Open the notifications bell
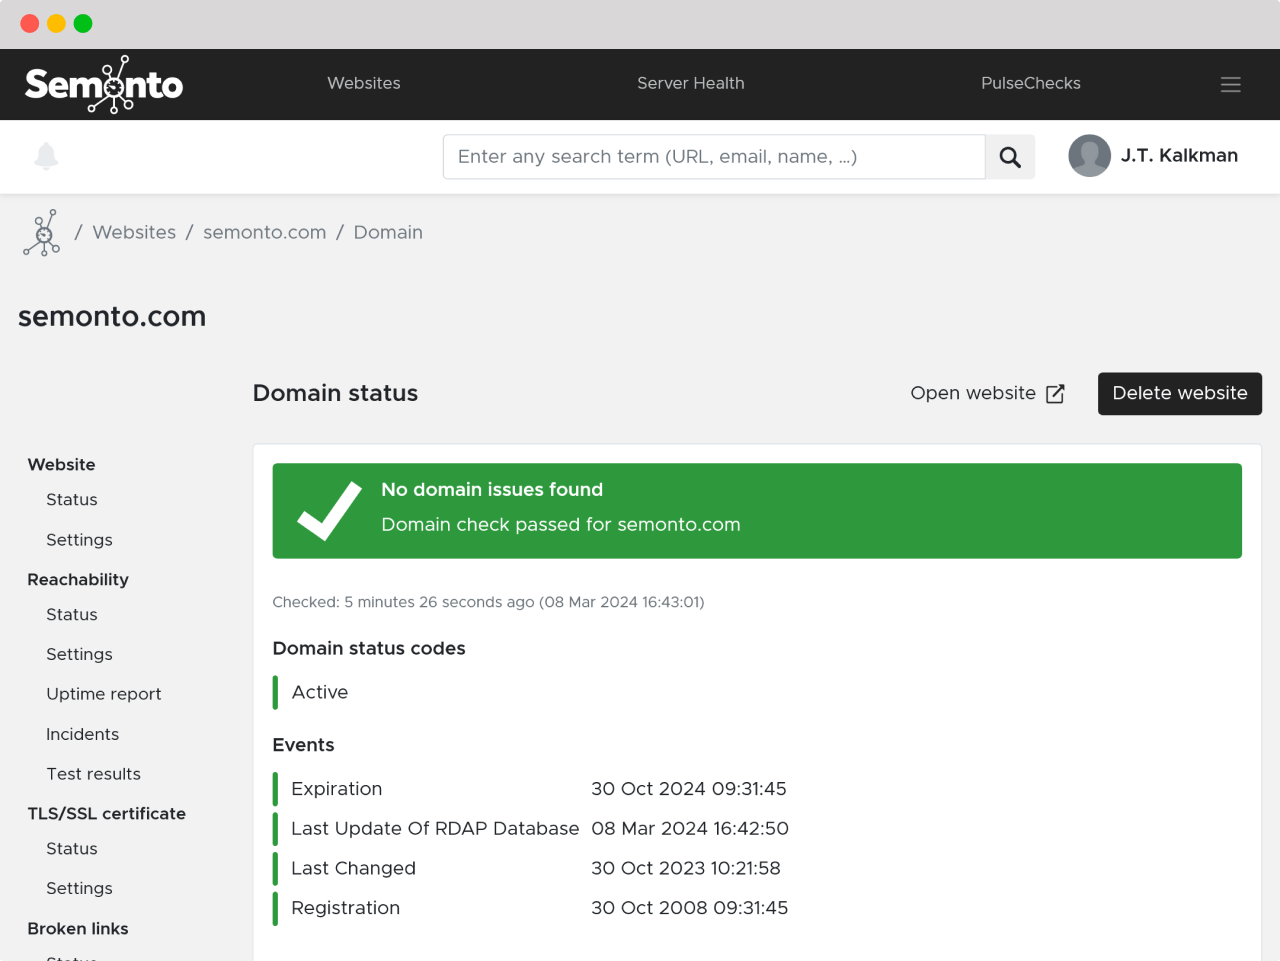Viewport: 1280px width, 961px height. [46, 156]
